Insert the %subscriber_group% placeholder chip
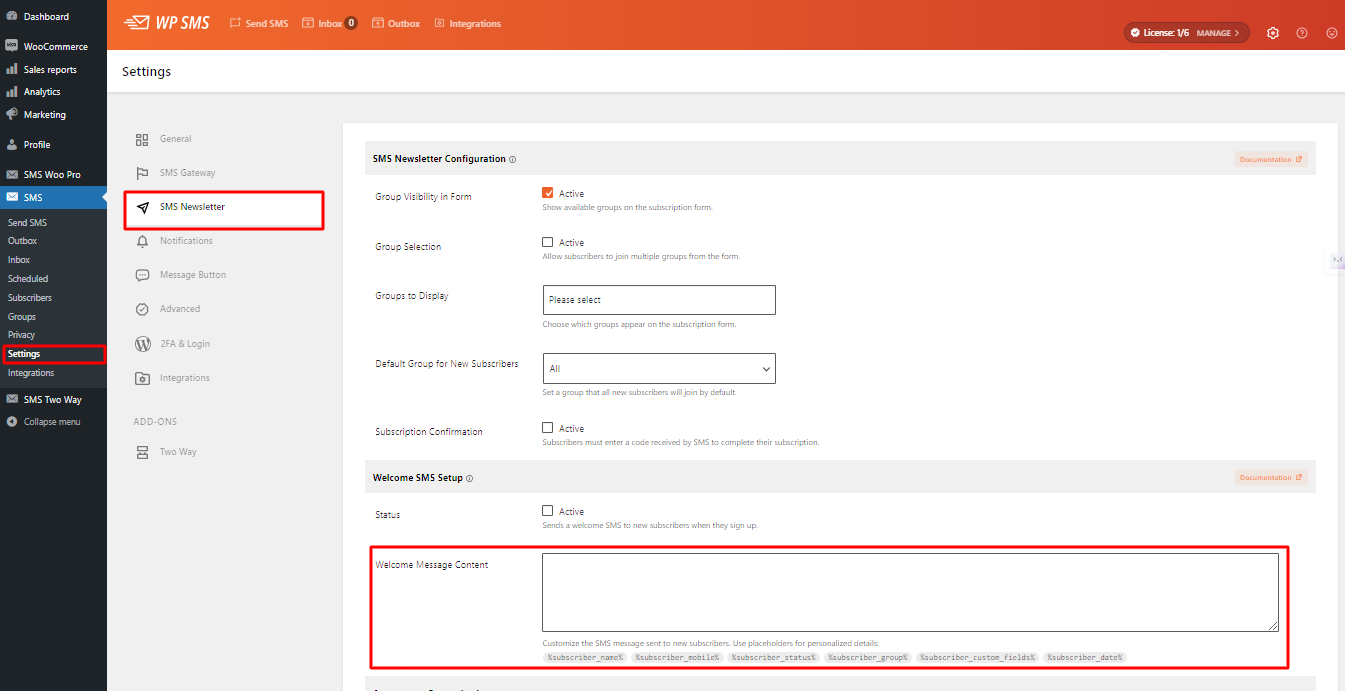This screenshot has height=691, width=1345. [x=868, y=657]
